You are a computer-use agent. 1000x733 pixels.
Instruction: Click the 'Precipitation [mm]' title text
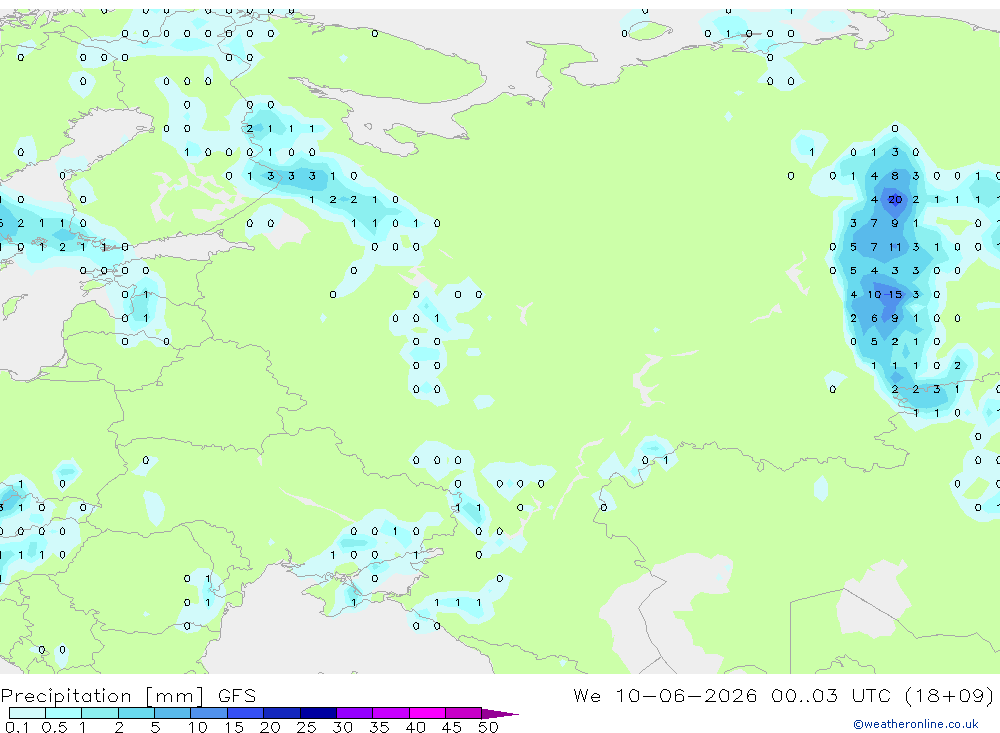(103, 696)
